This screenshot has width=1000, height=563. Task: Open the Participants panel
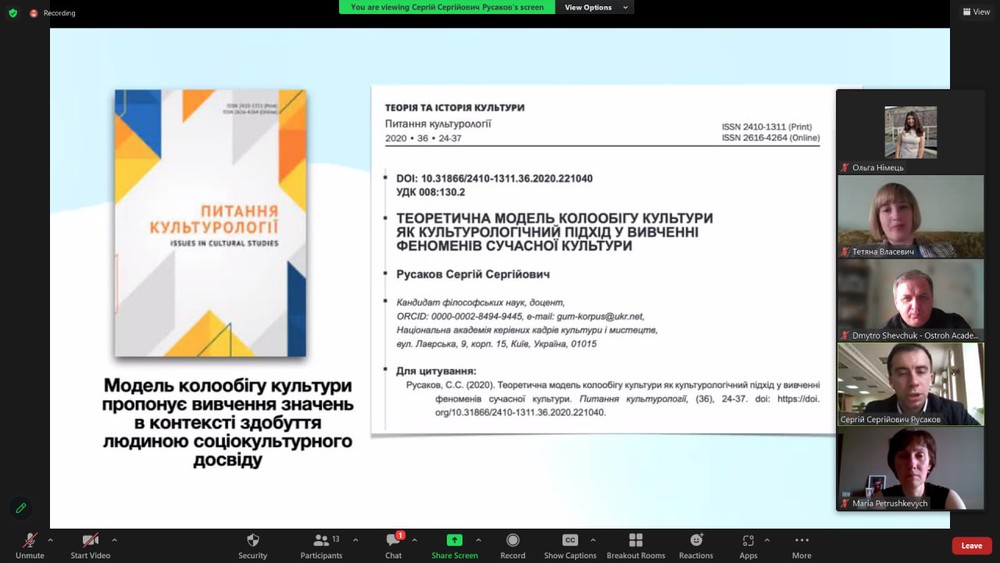(321, 541)
